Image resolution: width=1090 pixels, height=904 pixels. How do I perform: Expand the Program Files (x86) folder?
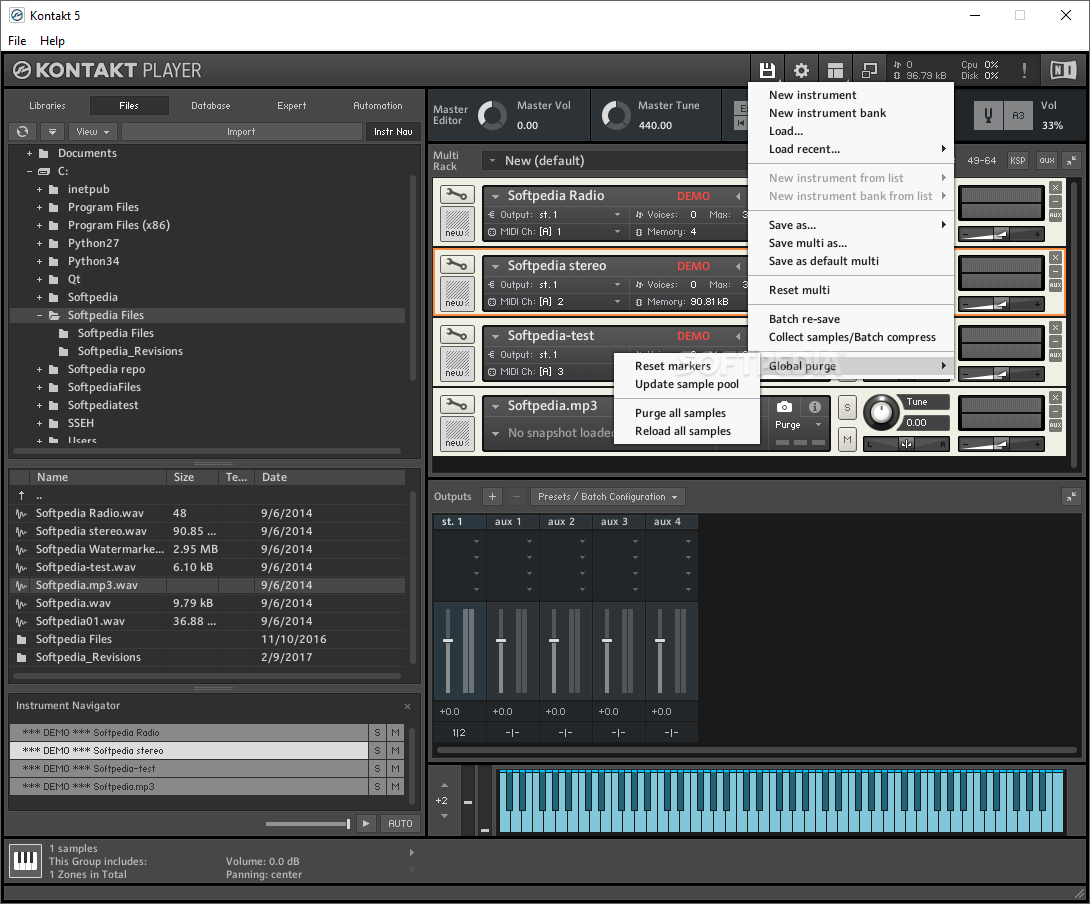coord(39,225)
